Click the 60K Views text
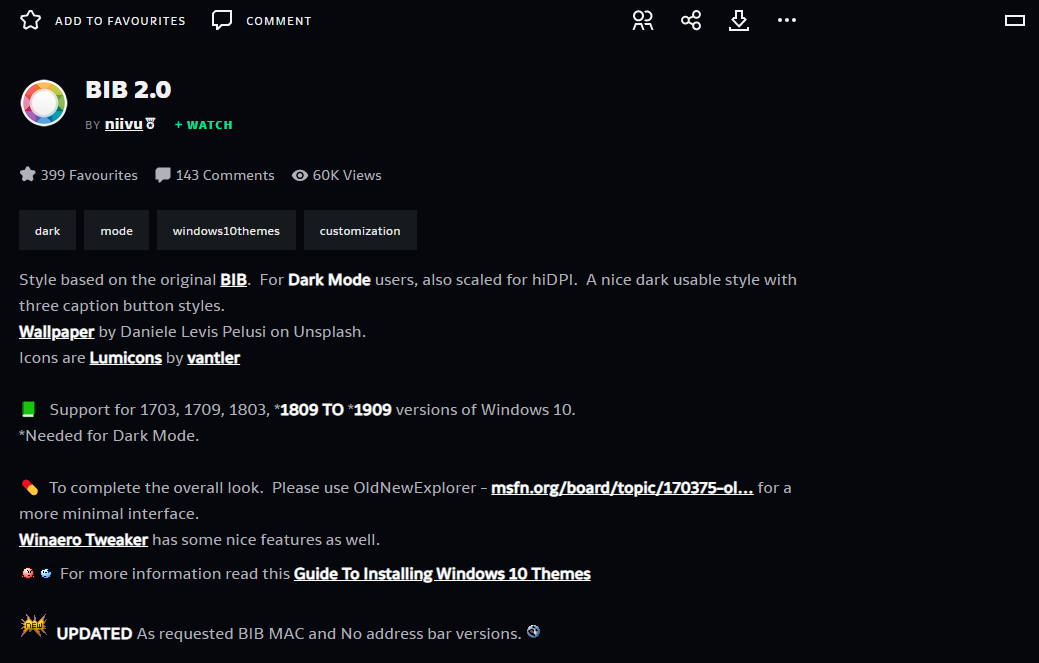 coord(347,175)
